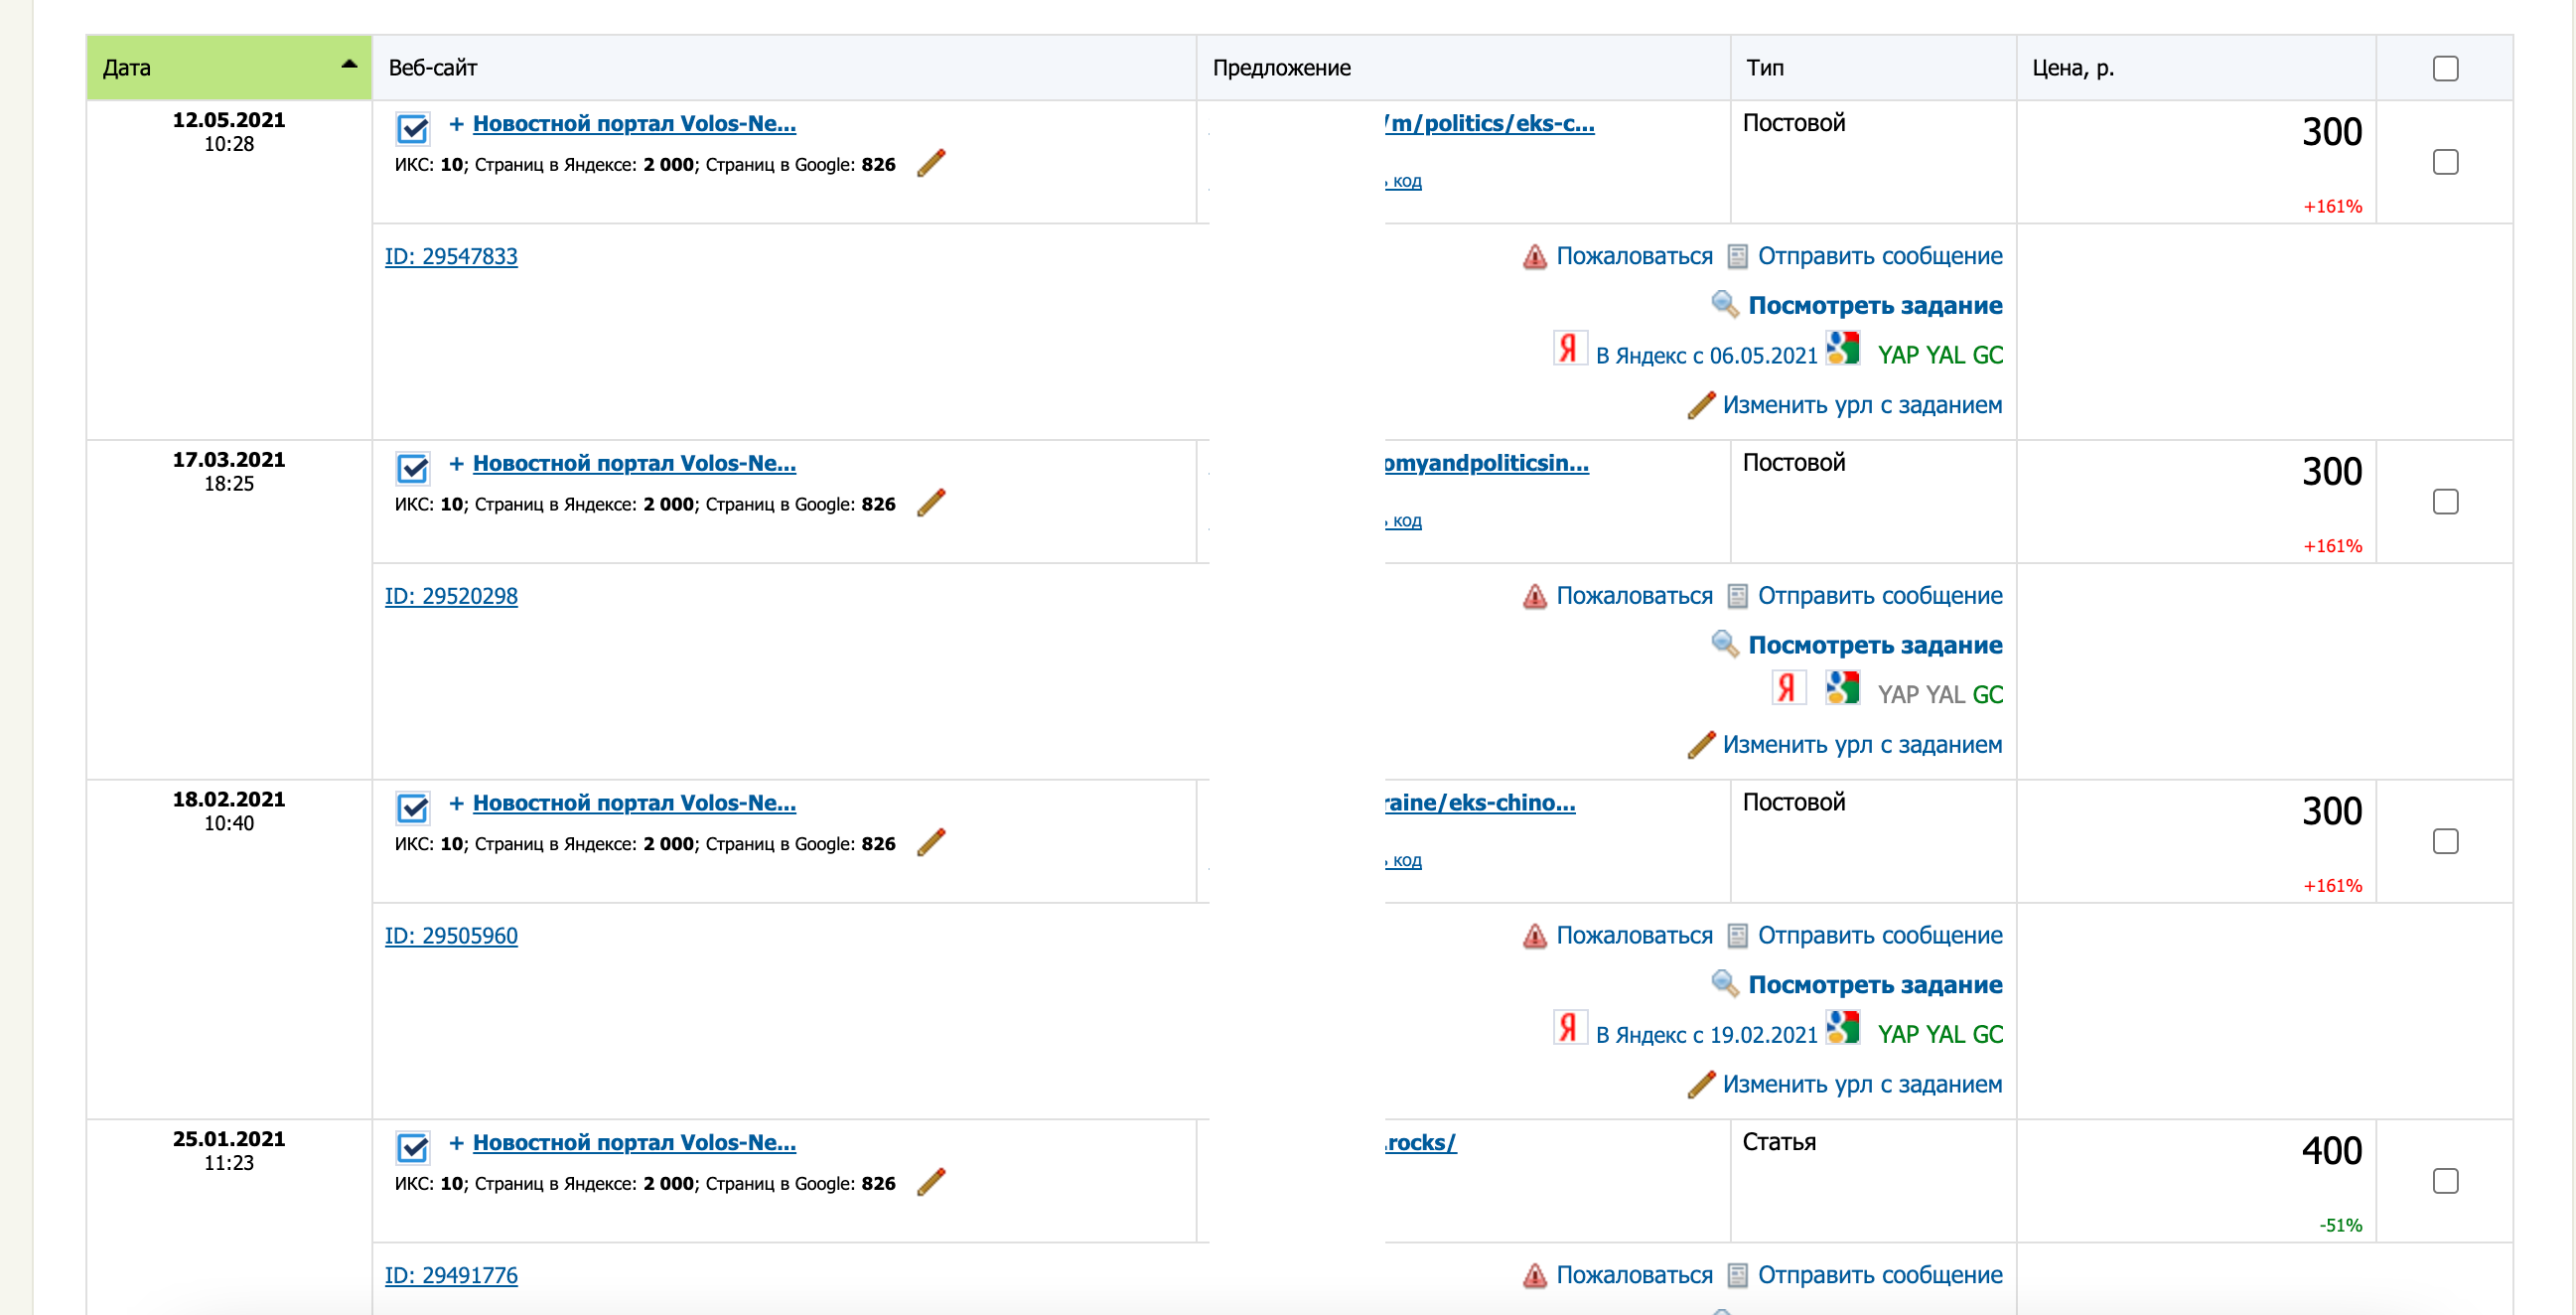Click pencil edit icon in 25.01.2021 row
2576x1315 pixels.
pyautogui.click(x=930, y=1182)
